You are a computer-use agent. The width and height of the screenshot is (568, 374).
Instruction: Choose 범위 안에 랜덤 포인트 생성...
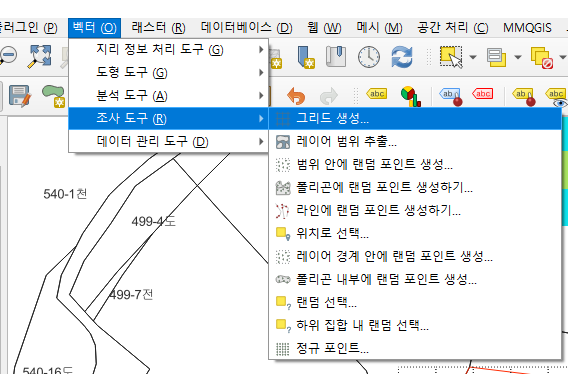[x=415, y=164]
